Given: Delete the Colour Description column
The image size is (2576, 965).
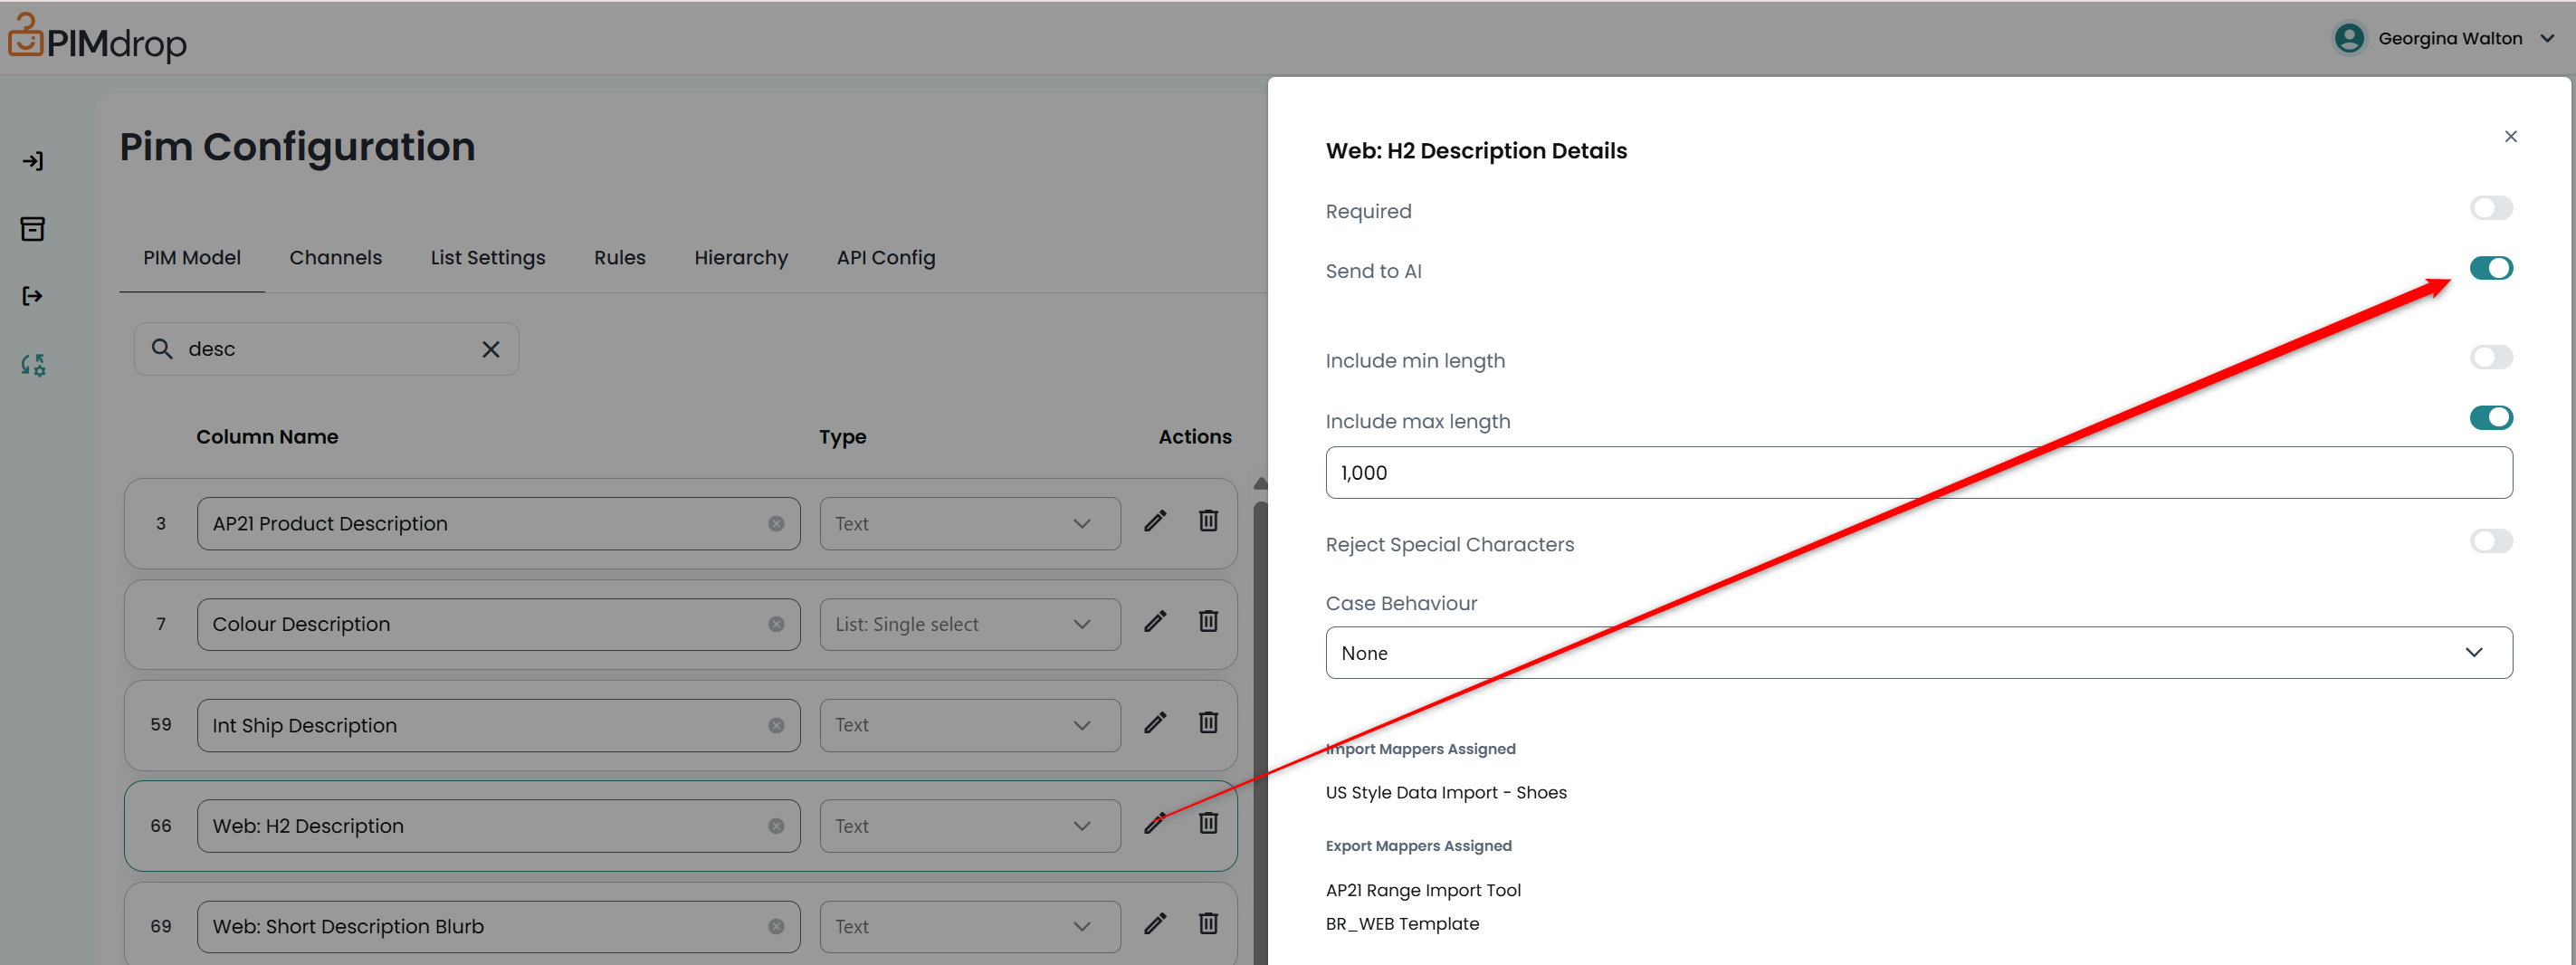Looking at the screenshot, I should coord(1208,621).
